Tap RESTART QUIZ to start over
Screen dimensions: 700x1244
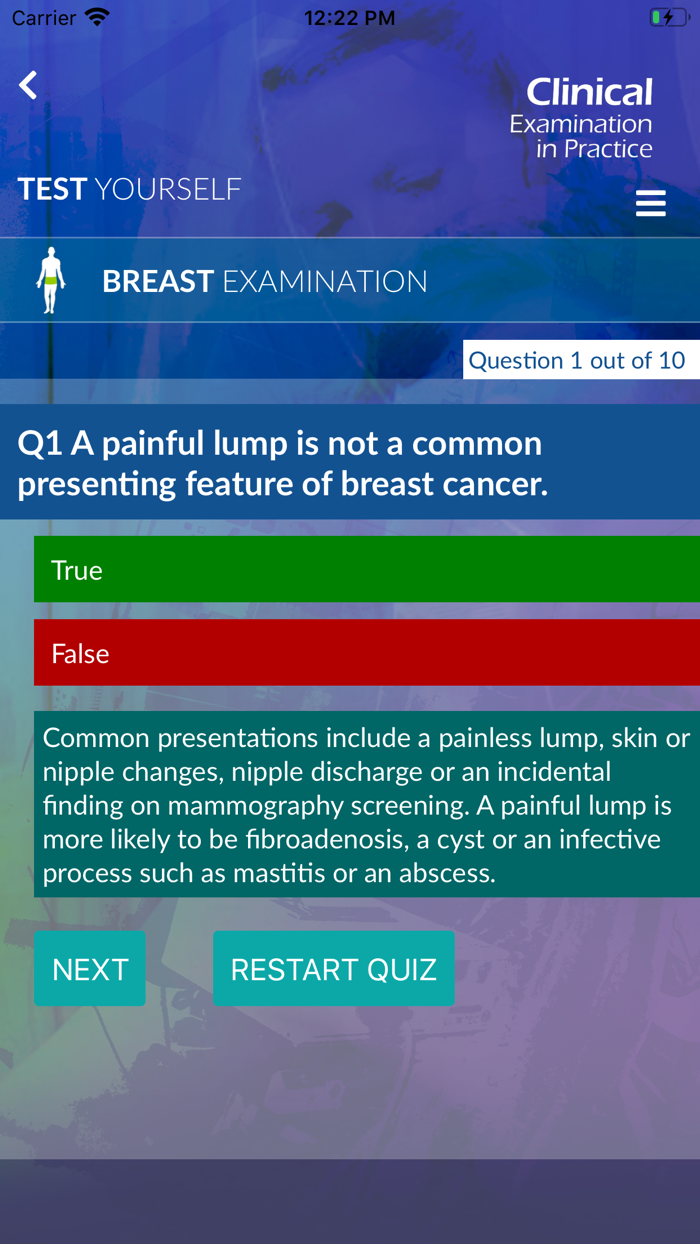coord(334,967)
